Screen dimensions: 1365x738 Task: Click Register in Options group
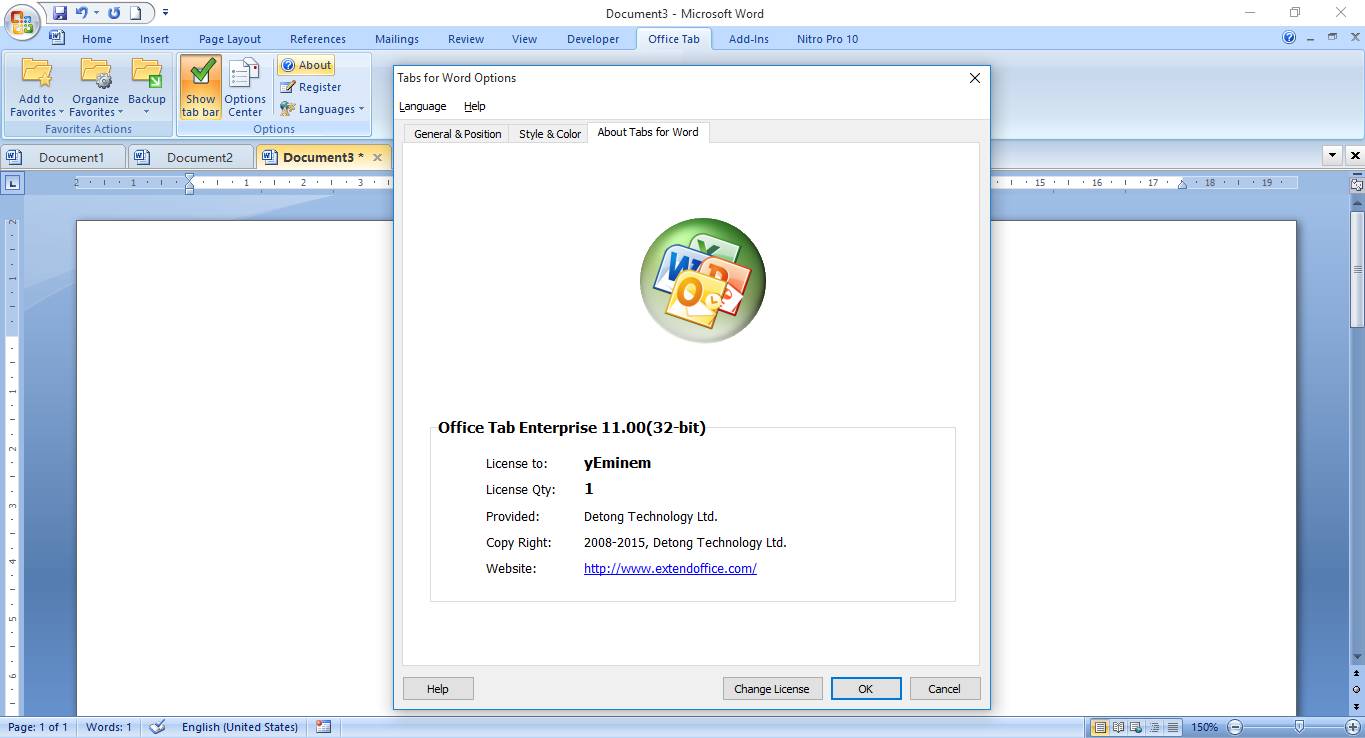click(311, 87)
